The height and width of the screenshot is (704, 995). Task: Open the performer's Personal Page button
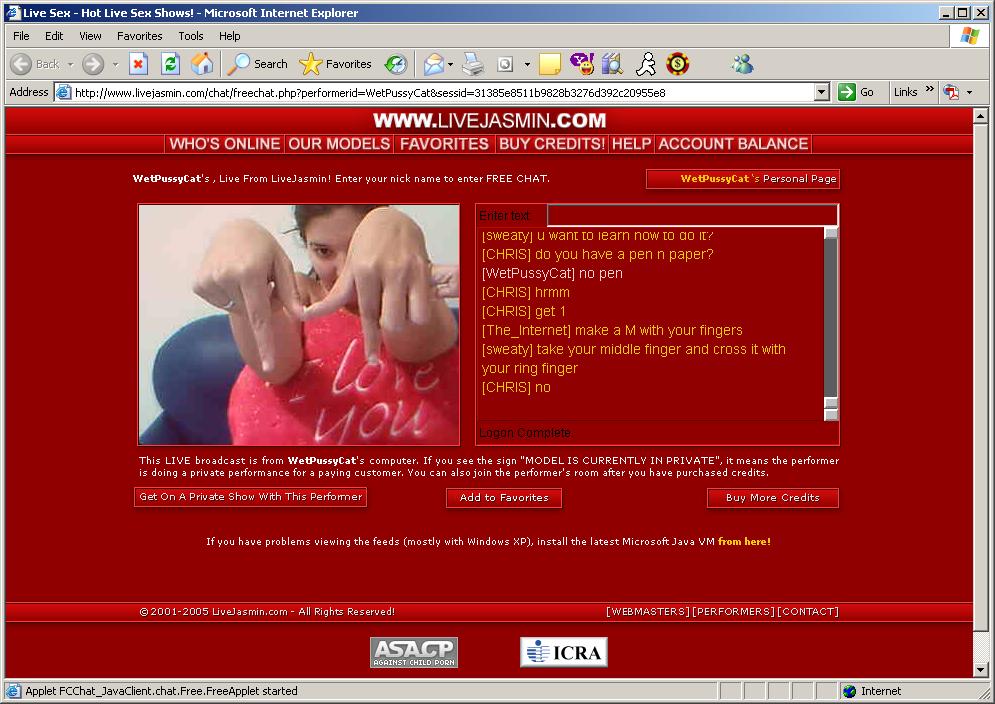click(x=742, y=179)
